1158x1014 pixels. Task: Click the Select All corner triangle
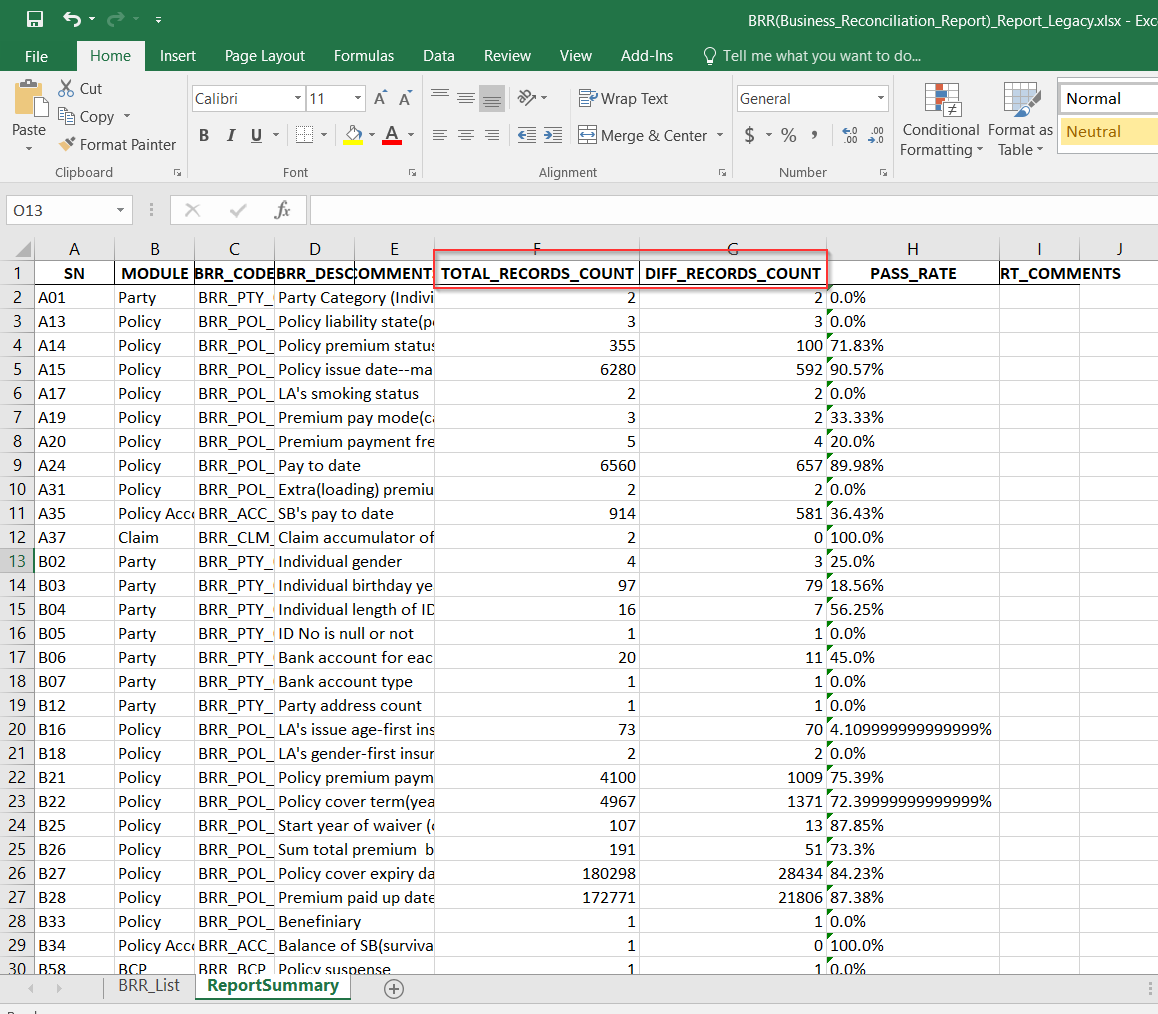coord(23,249)
